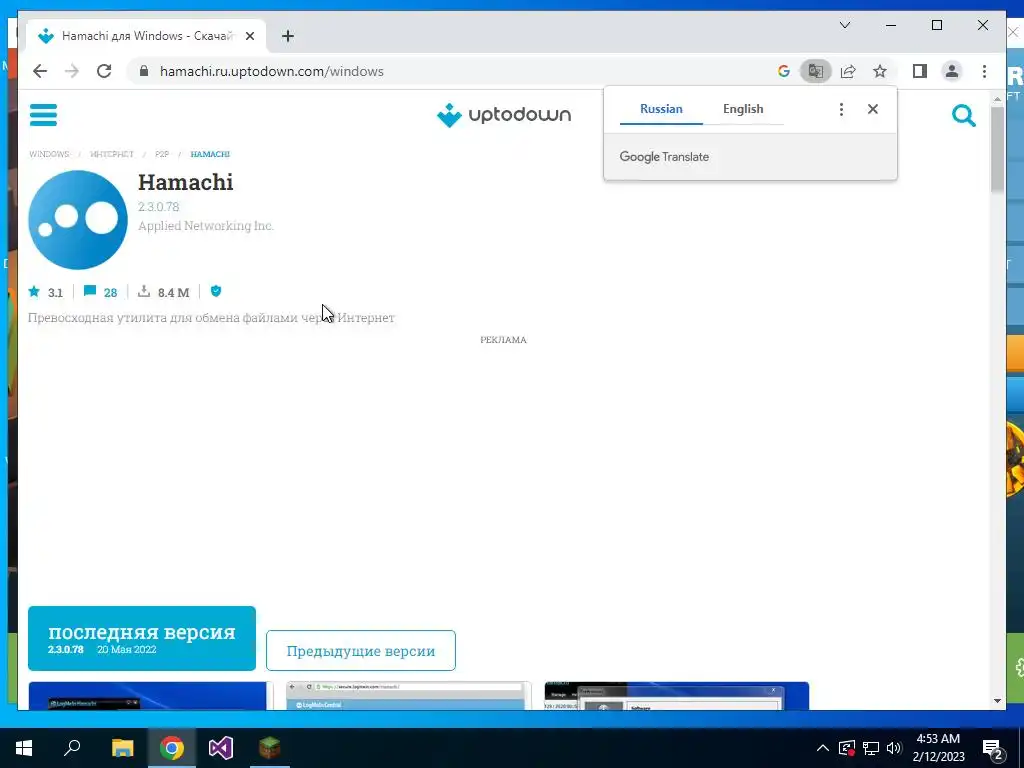Viewport: 1024px width, 768px height.
Task: Open the Uptodown hamburger menu
Action: pos(43,115)
